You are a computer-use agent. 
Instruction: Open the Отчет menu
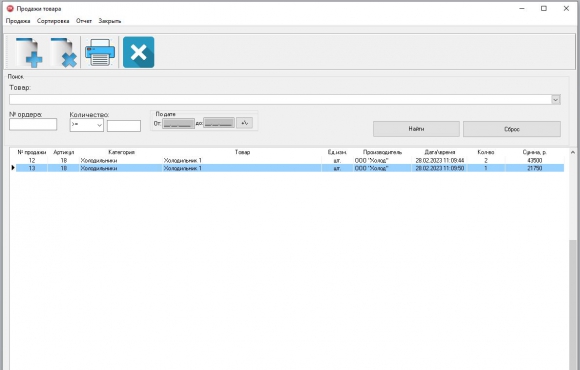[x=84, y=21]
